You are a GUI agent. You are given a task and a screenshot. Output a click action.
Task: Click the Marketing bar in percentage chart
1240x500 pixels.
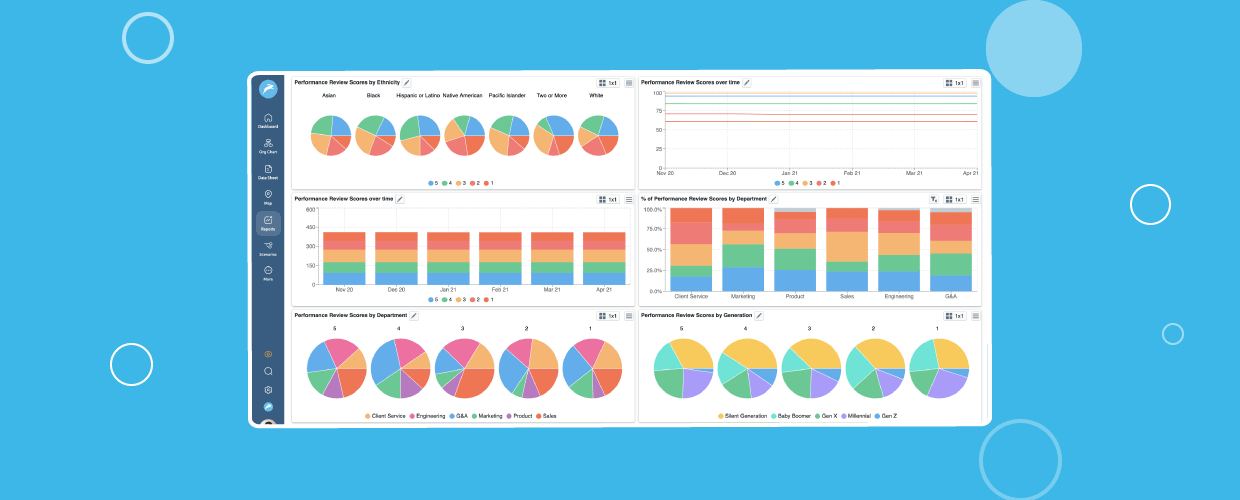click(743, 250)
